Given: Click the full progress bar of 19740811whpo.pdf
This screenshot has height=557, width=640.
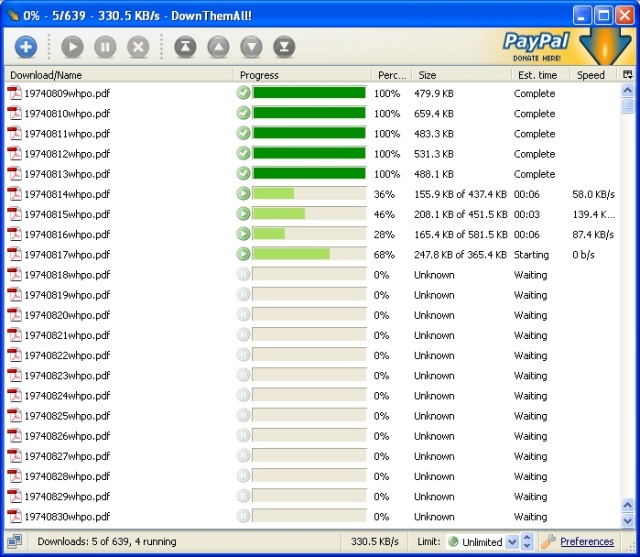Looking at the screenshot, I should [x=309, y=133].
